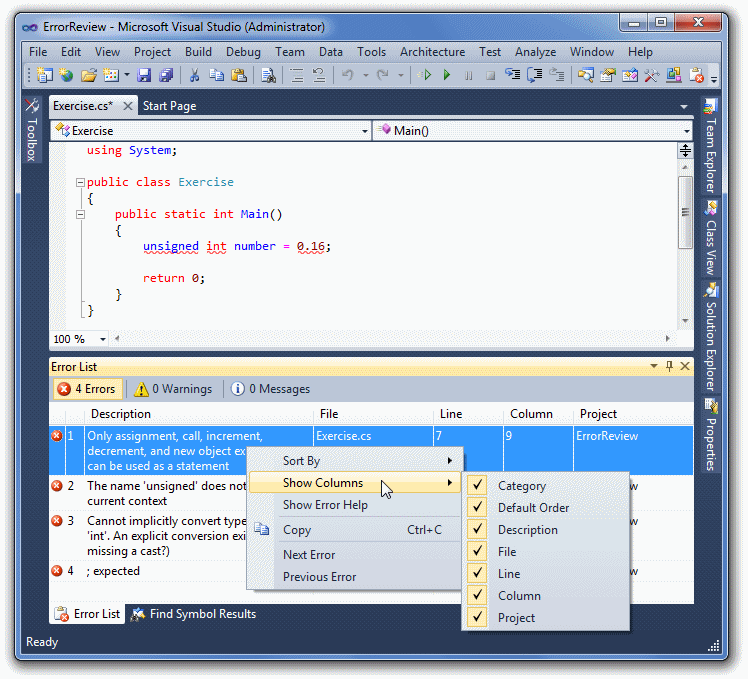This screenshot has height=679, width=748.
Task: Close the Exercise.cs tab
Action: pos(128,106)
